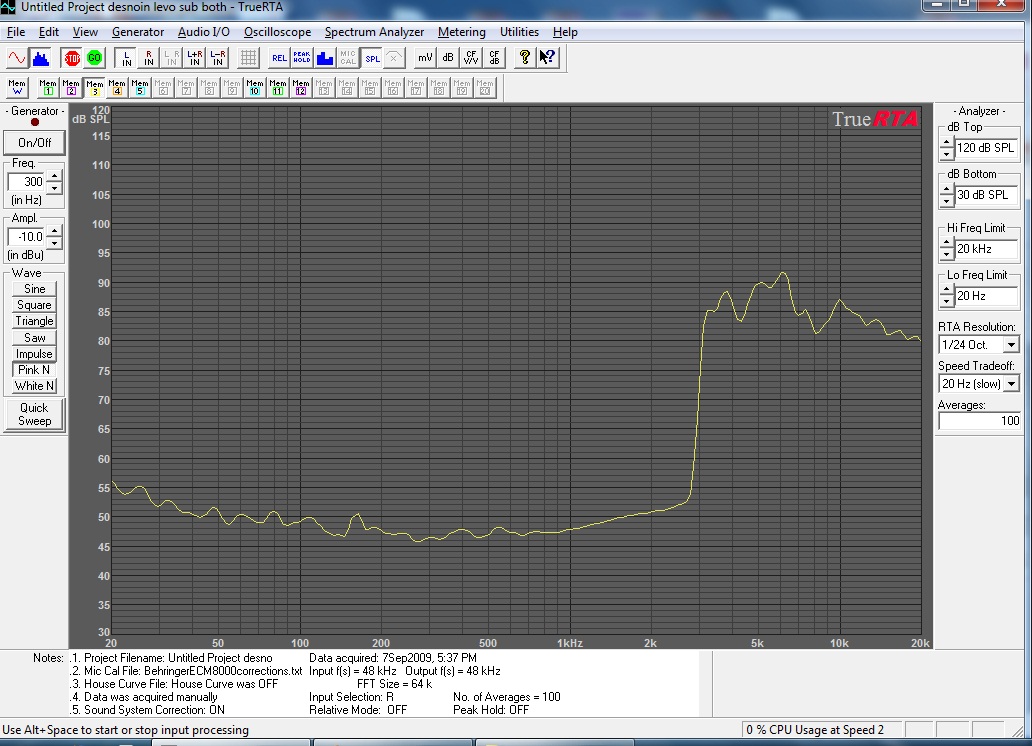The width and height of the screenshot is (1032, 746).
Task: Open the Oscilloscope menu
Action: tap(277, 32)
